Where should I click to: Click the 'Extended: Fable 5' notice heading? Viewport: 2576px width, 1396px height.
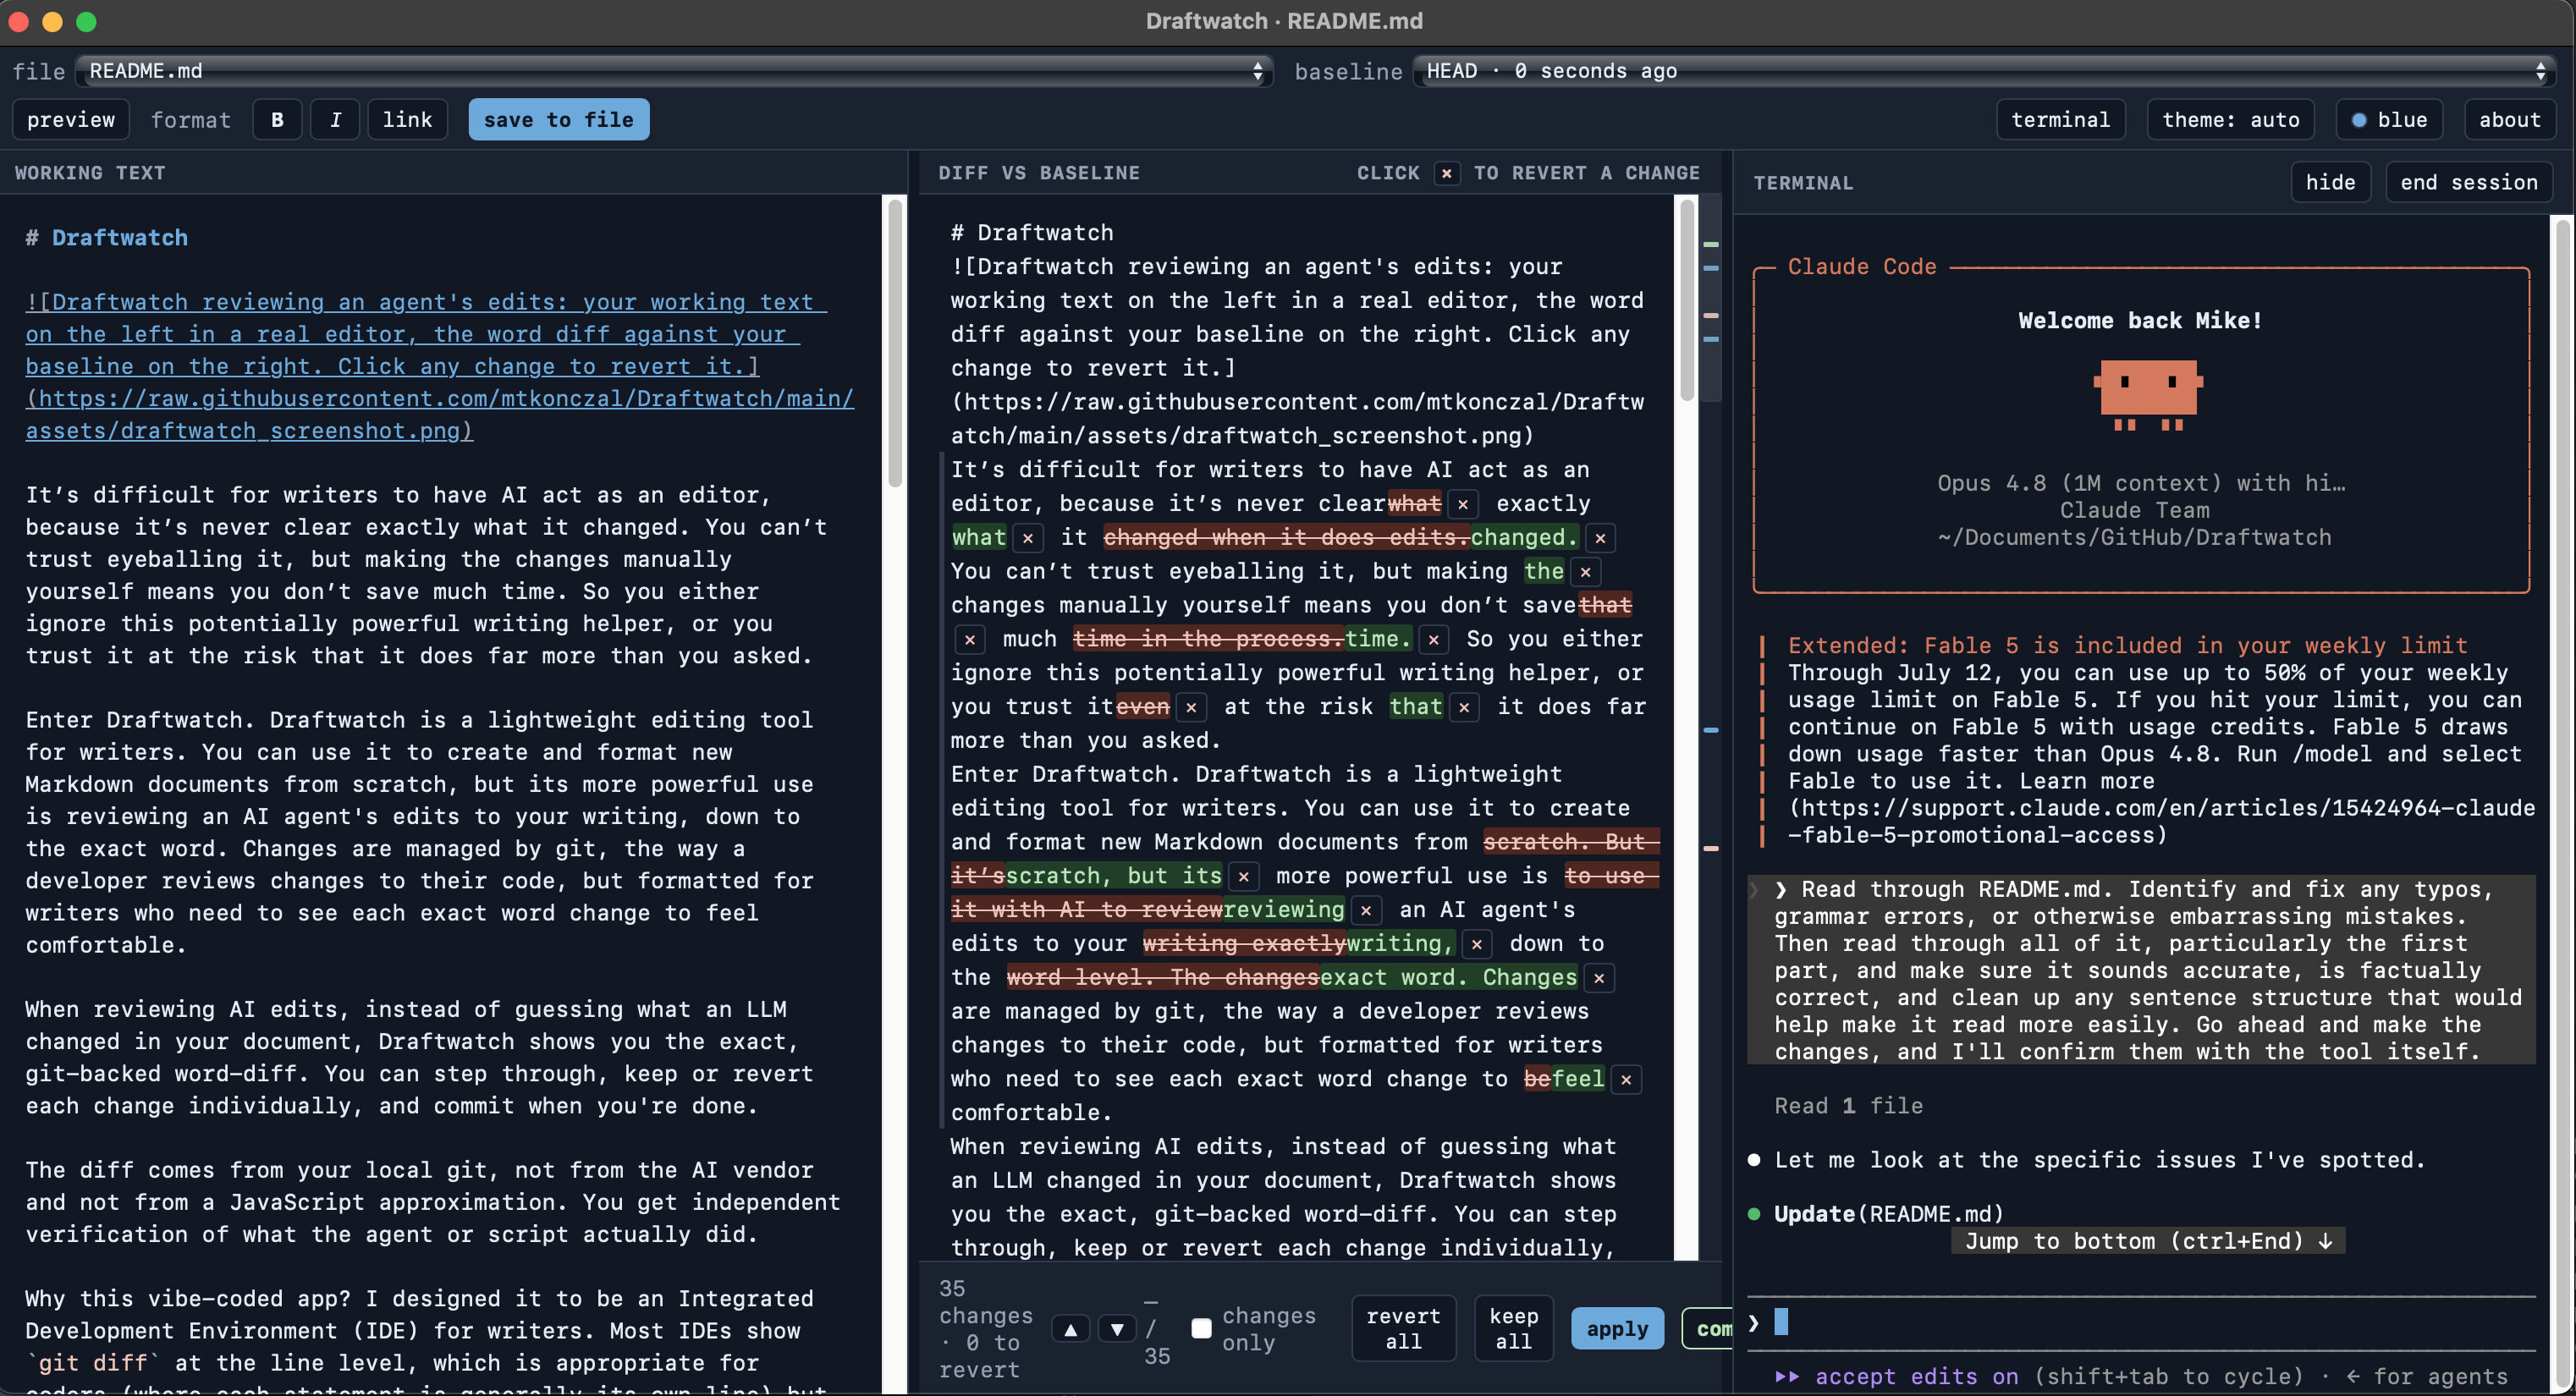tap(2127, 646)
